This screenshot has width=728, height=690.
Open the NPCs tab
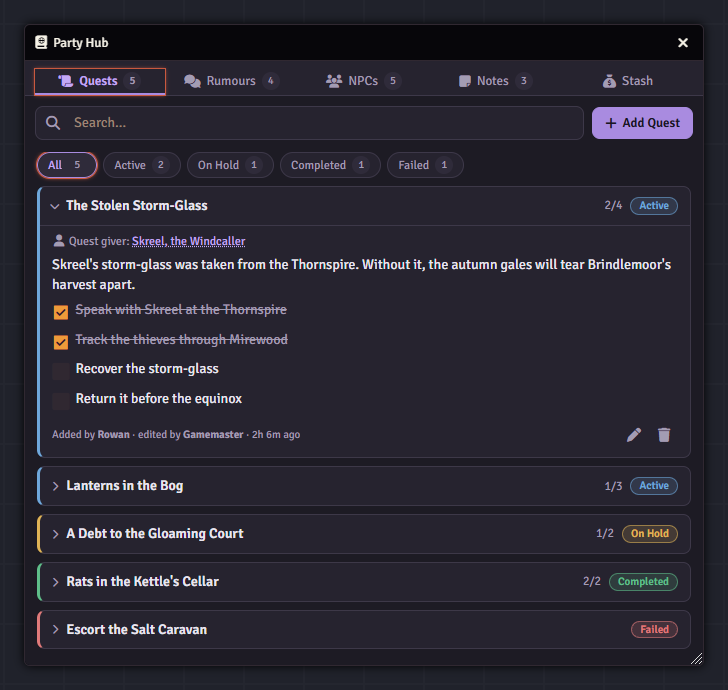coord(363,81)
